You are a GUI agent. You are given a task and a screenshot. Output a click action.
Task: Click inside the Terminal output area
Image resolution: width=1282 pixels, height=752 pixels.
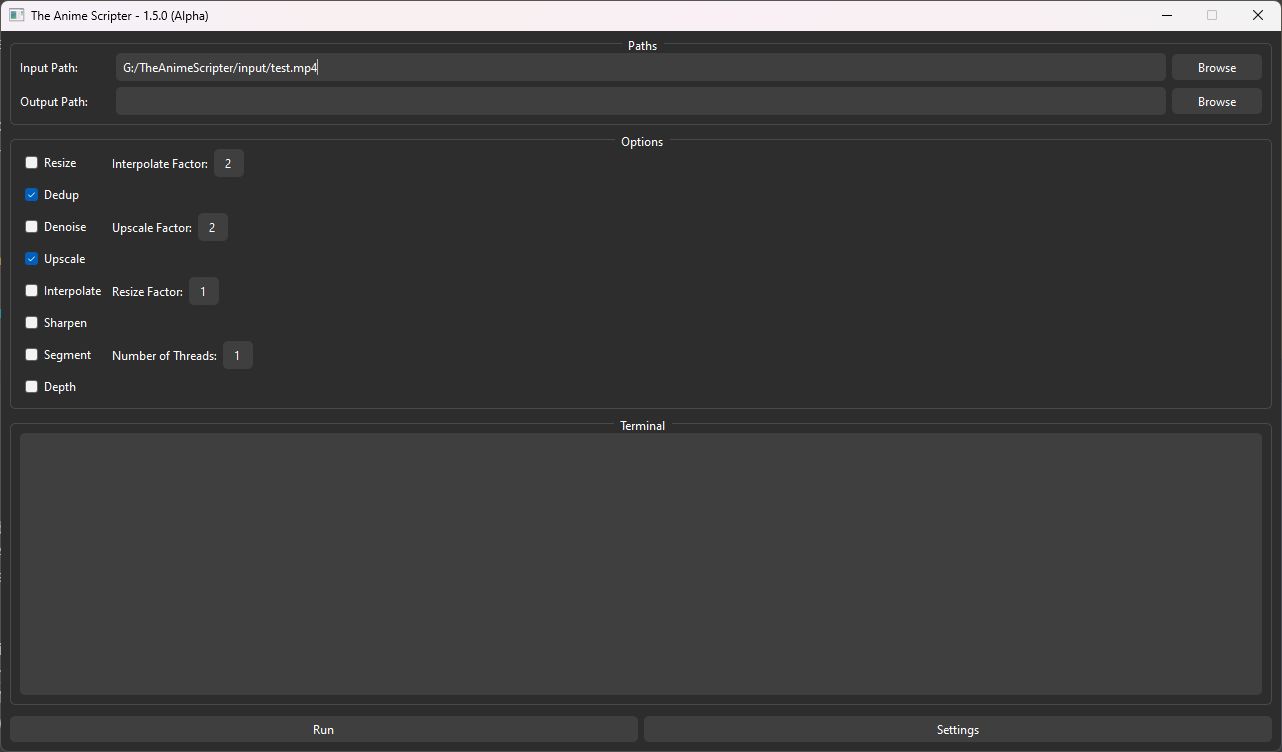click(x=640, y=563)
